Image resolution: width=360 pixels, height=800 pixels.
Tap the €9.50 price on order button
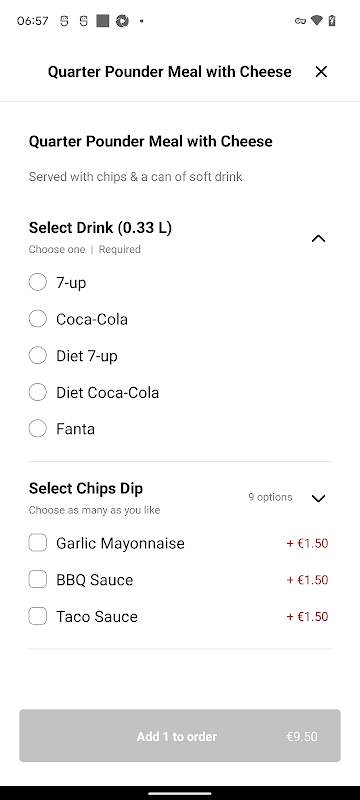302,737
